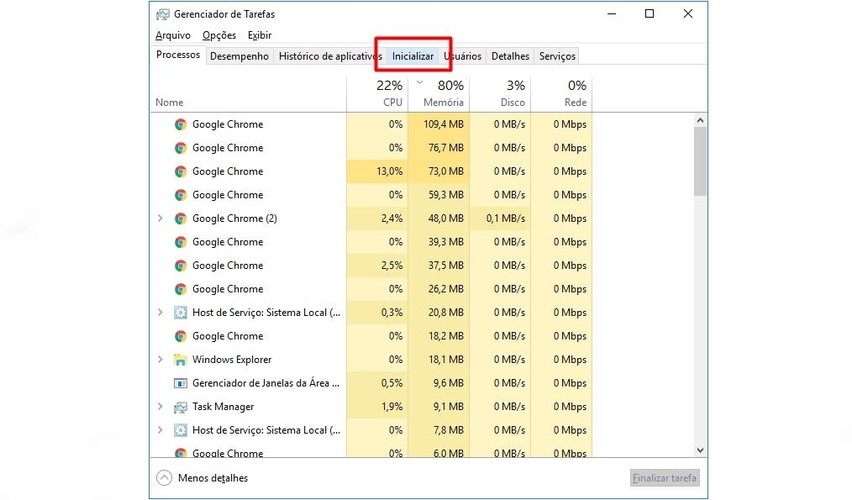This screenshot has width=852, height=500.
Task: Select the 2,5% CPU cell
Action: 377,265
